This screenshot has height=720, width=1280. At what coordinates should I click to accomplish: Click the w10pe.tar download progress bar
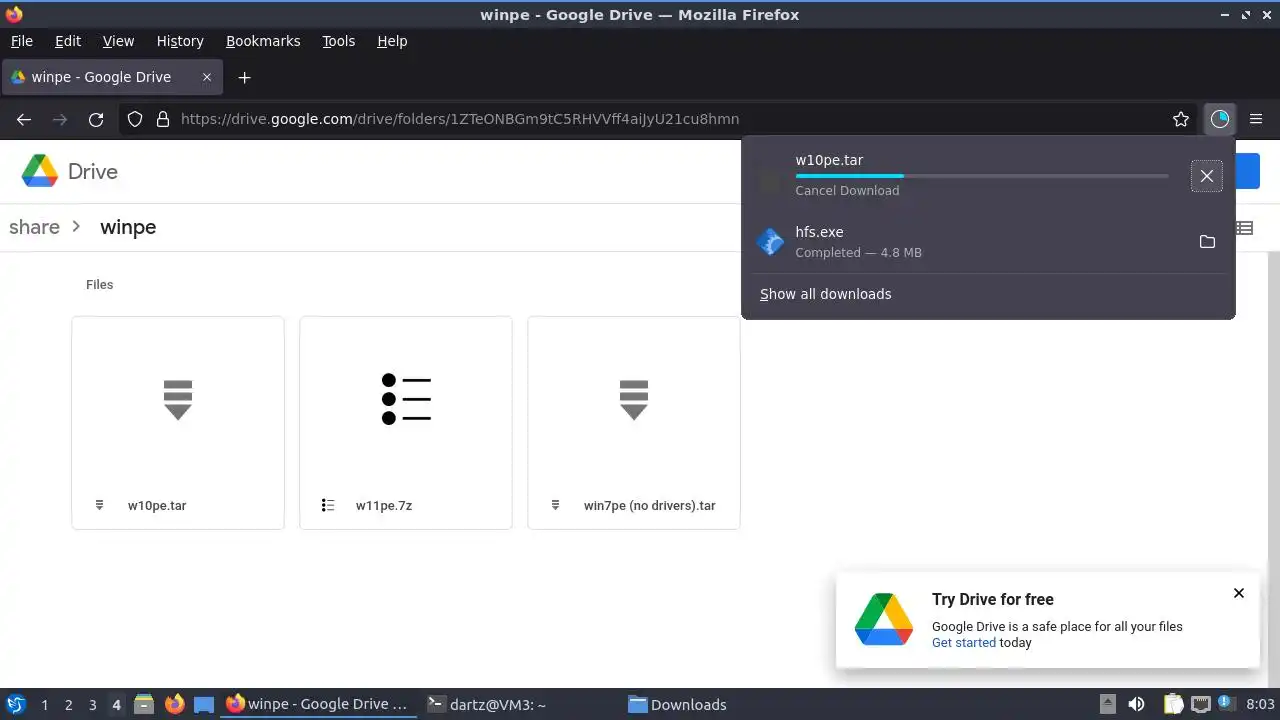[982, 176]
